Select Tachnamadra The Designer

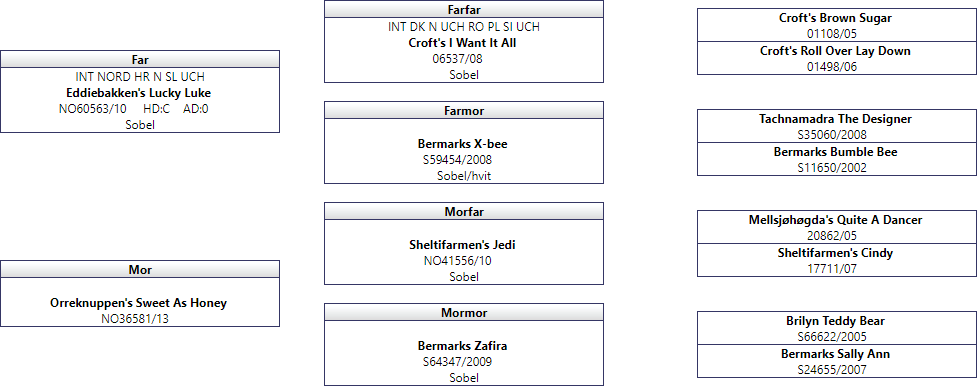[836, 118]
